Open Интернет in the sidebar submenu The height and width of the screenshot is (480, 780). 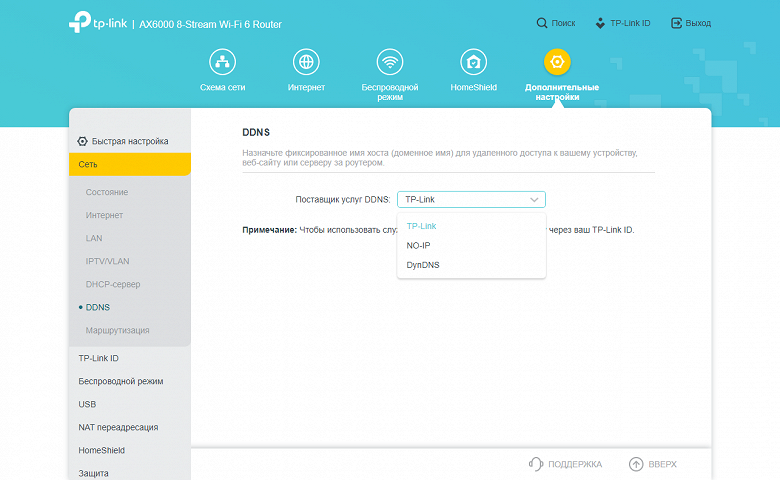104,215
